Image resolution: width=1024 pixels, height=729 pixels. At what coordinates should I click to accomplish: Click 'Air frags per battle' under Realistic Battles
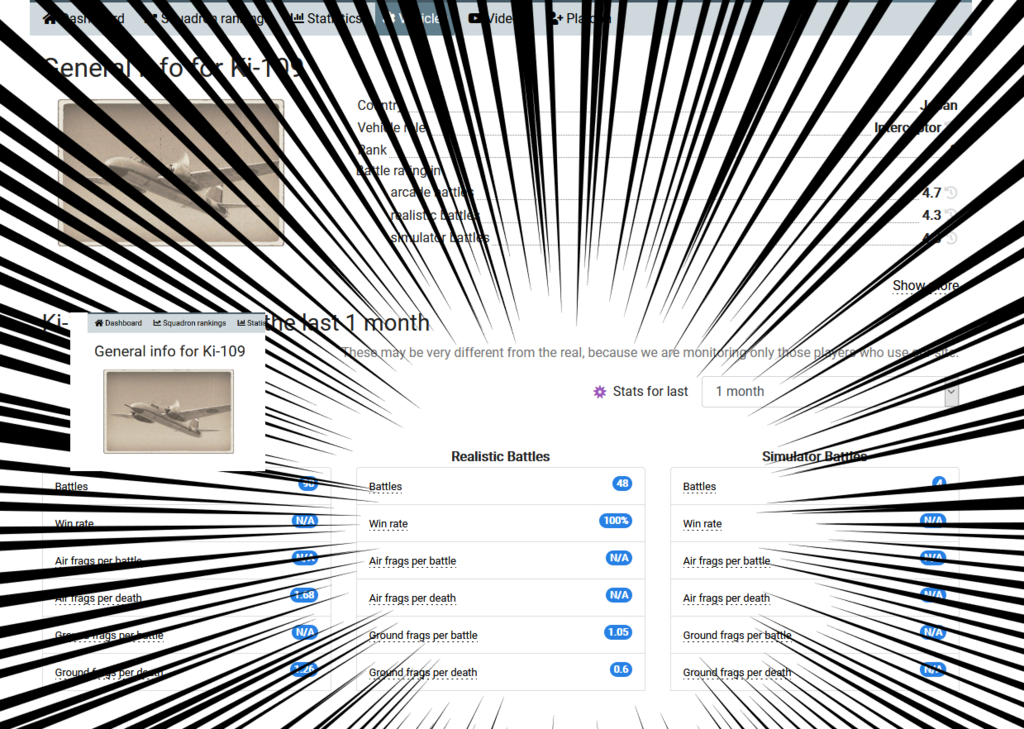point(412,561)
